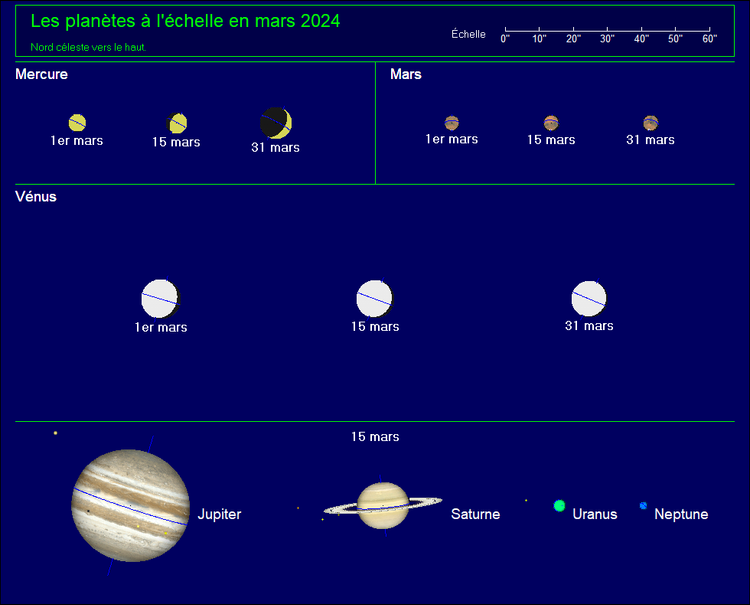Click the '15 mars' heading above the giant planets
The image size is (750, 605).
point(375,437)
